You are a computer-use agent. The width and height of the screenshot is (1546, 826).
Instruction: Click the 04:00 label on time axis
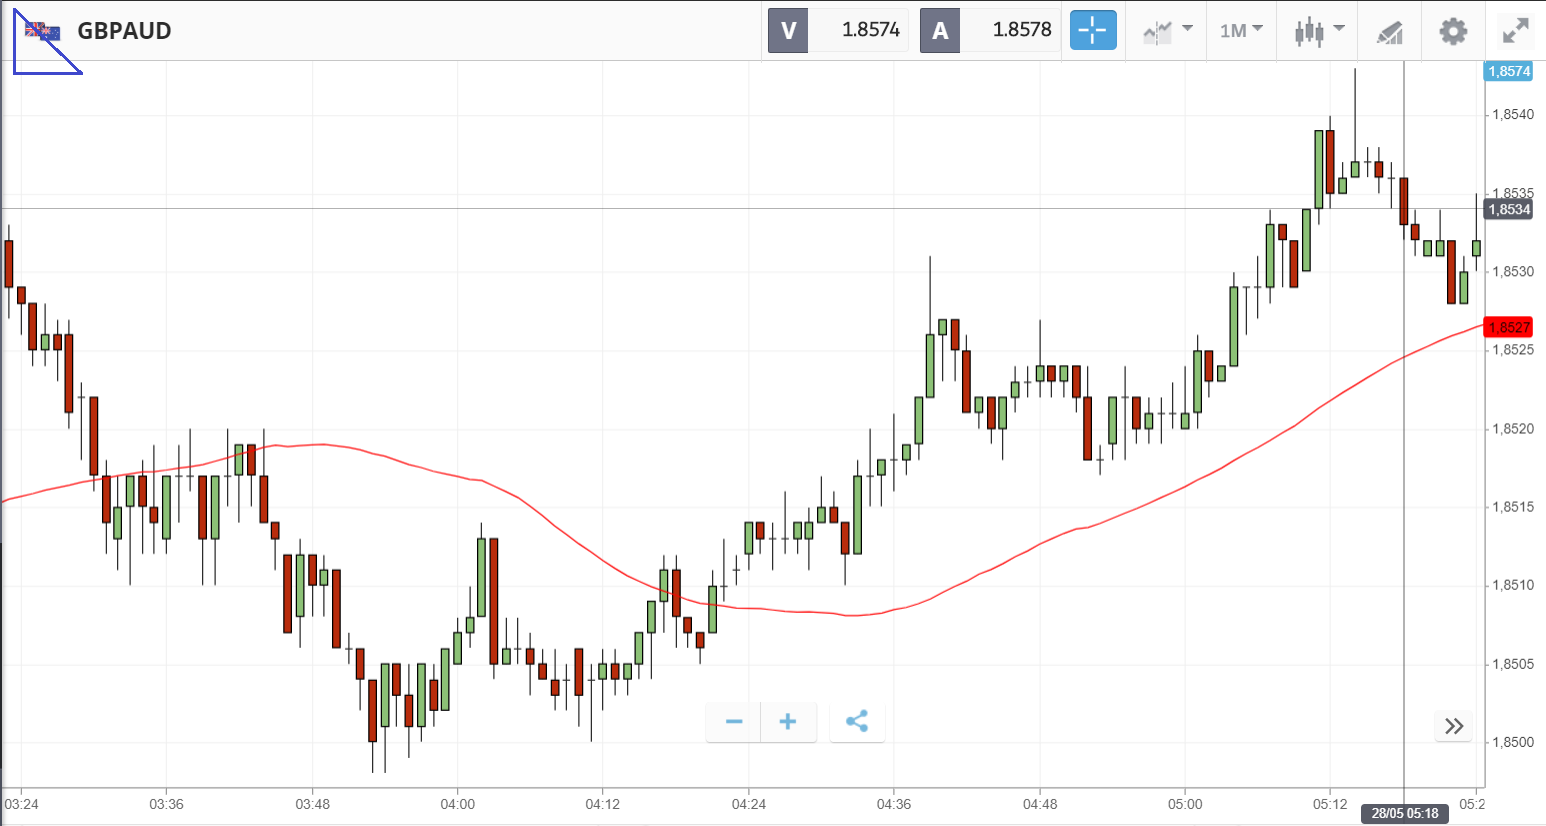pos(458,804)
